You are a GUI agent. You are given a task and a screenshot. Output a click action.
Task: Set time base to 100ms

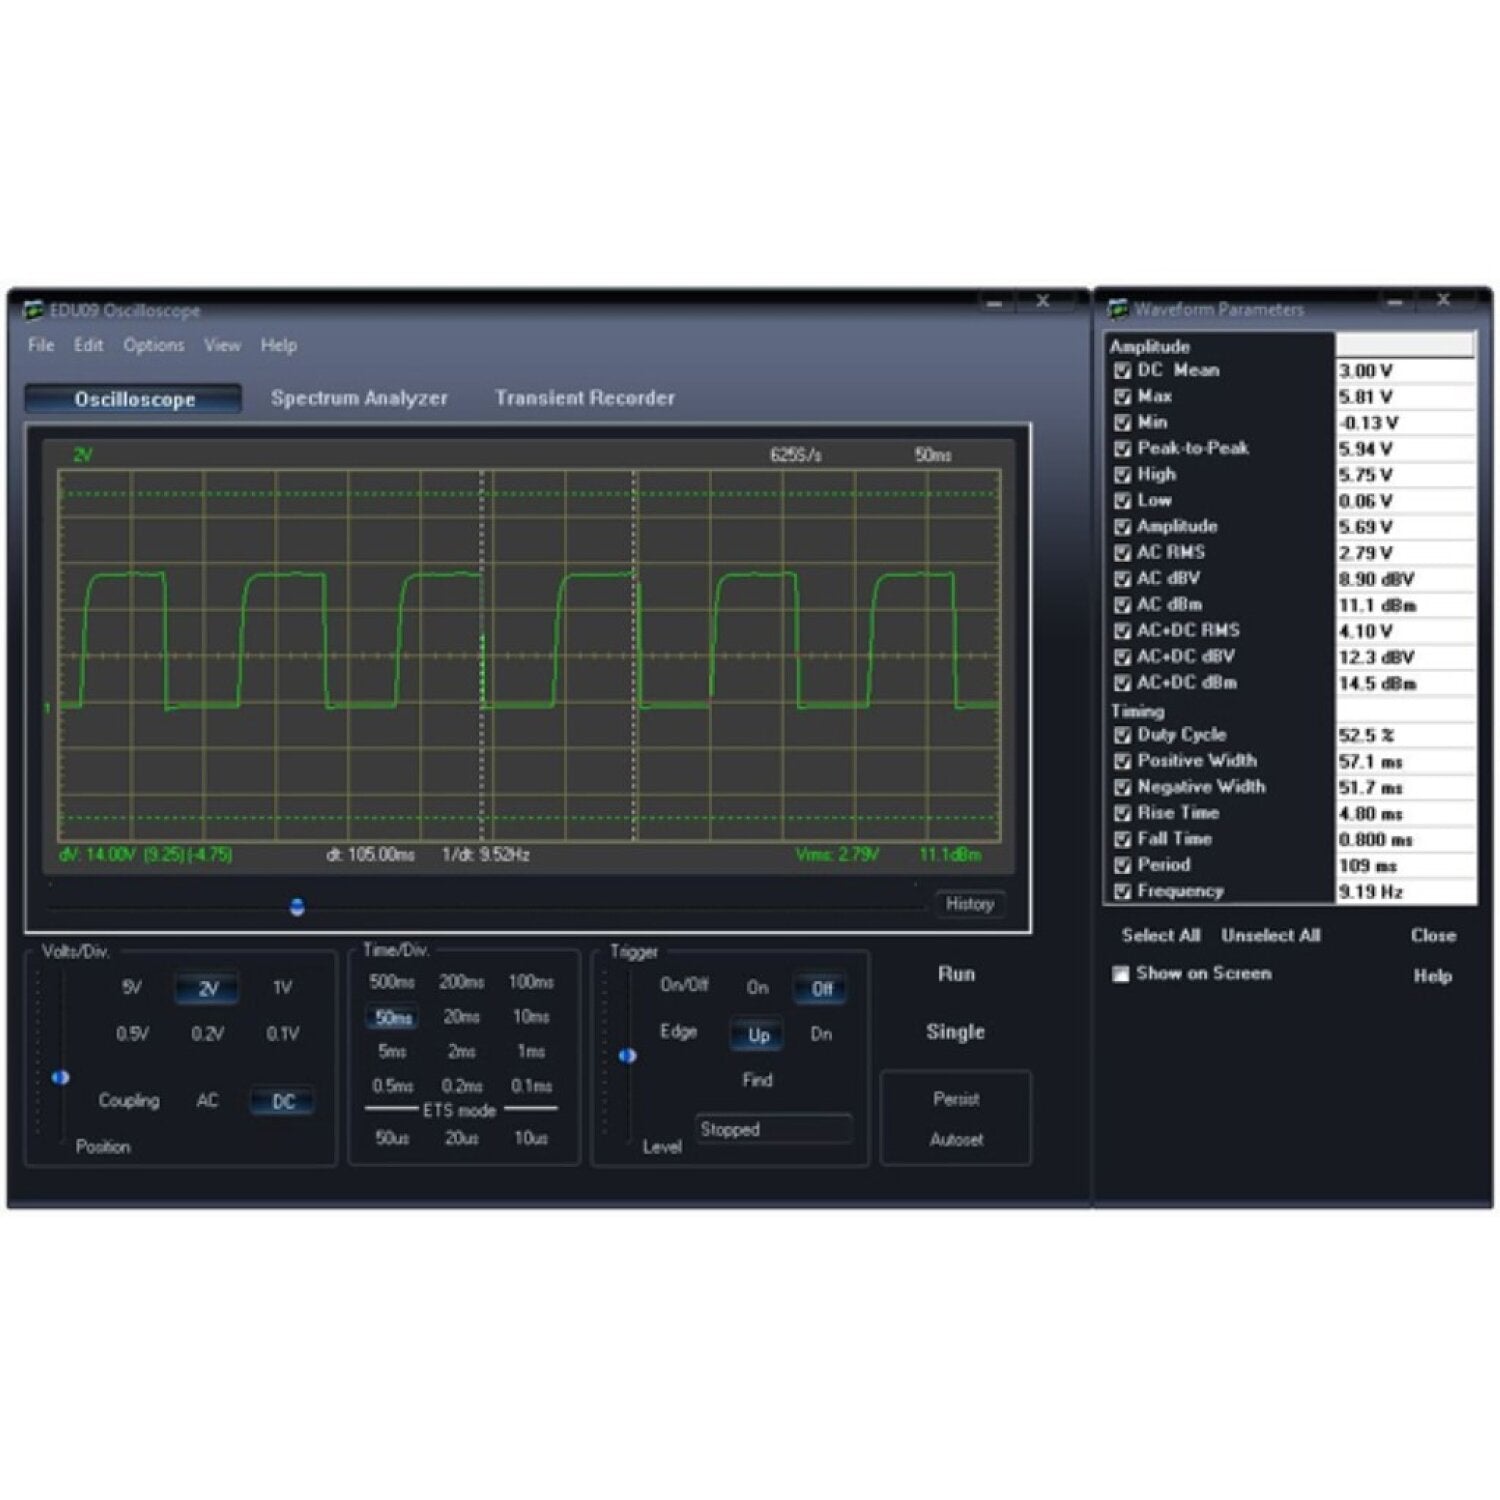[530, 982]
